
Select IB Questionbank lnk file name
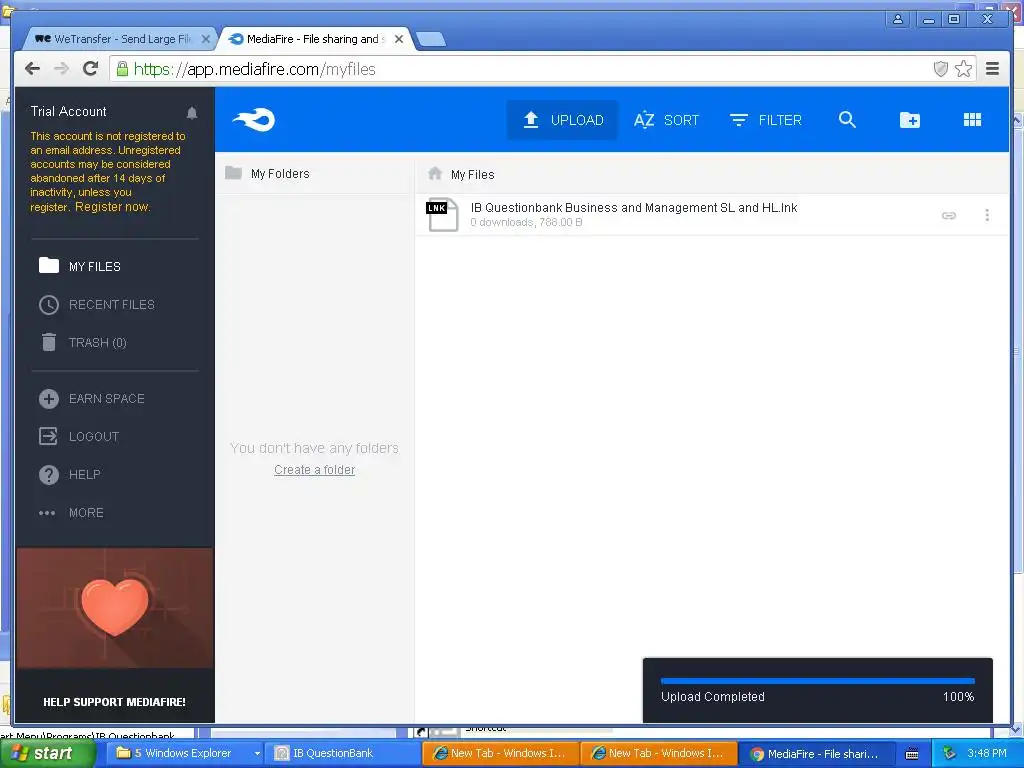(633, 208)
